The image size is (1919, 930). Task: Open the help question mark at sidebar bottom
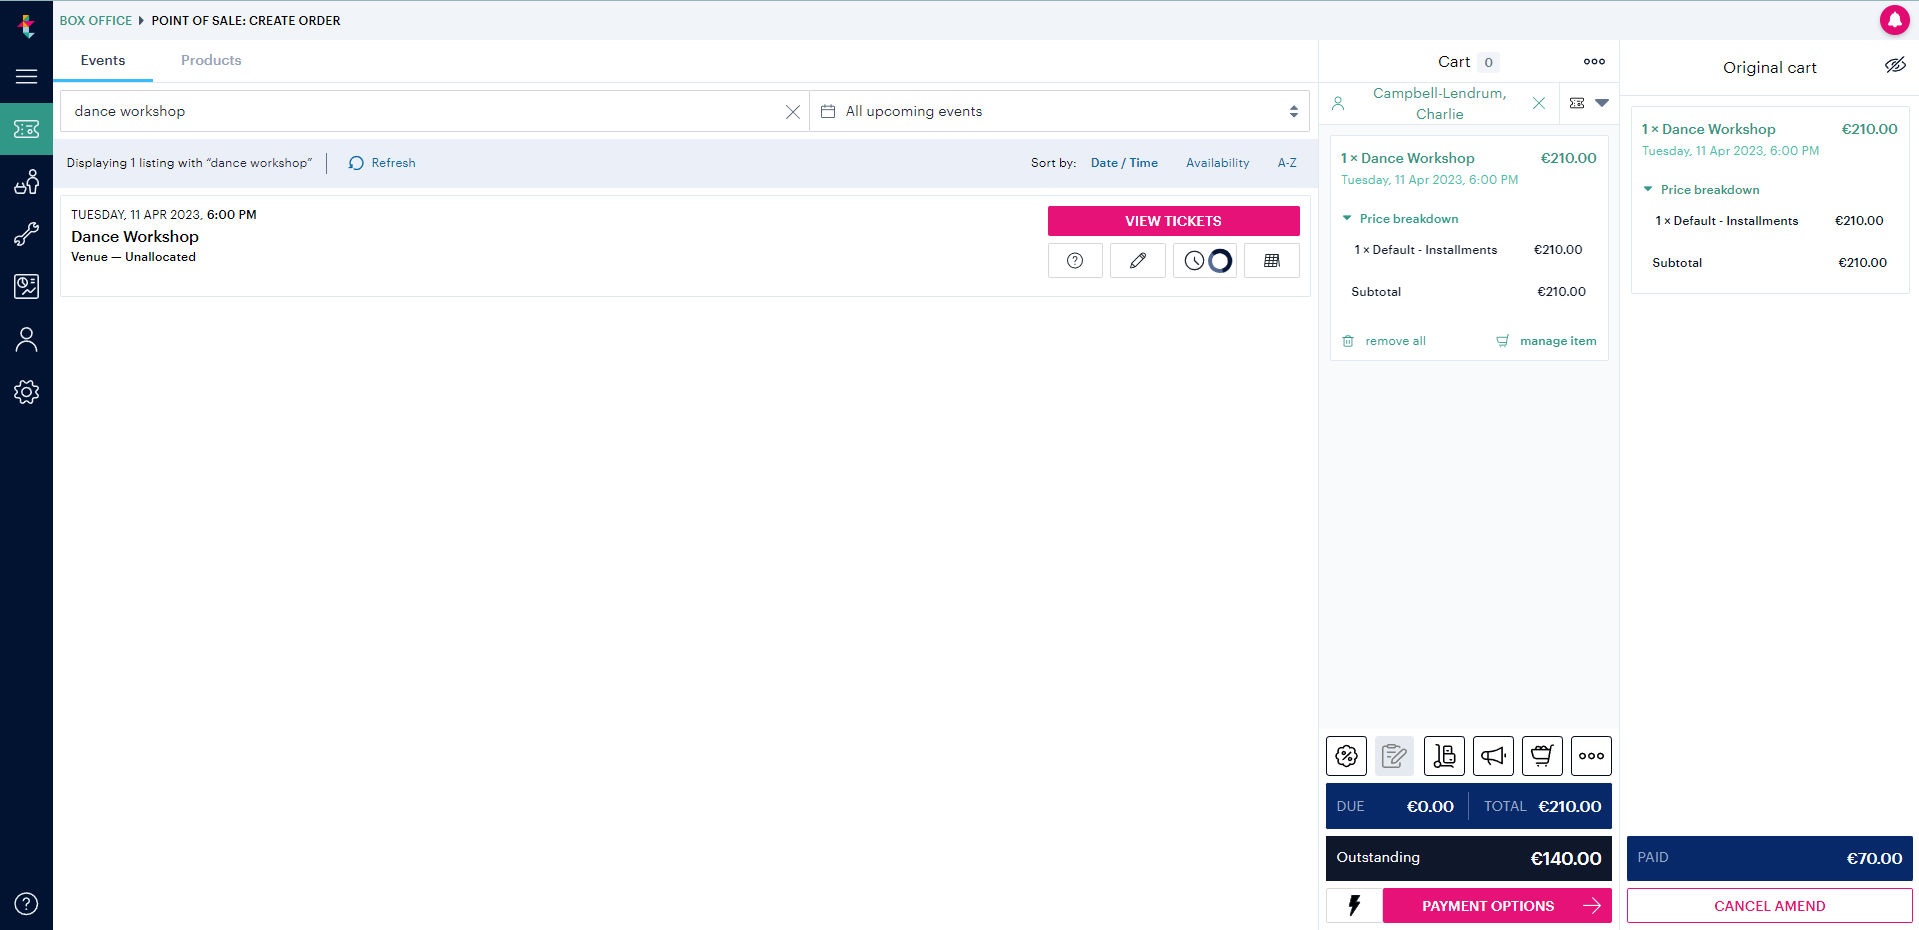click(26, 904)
